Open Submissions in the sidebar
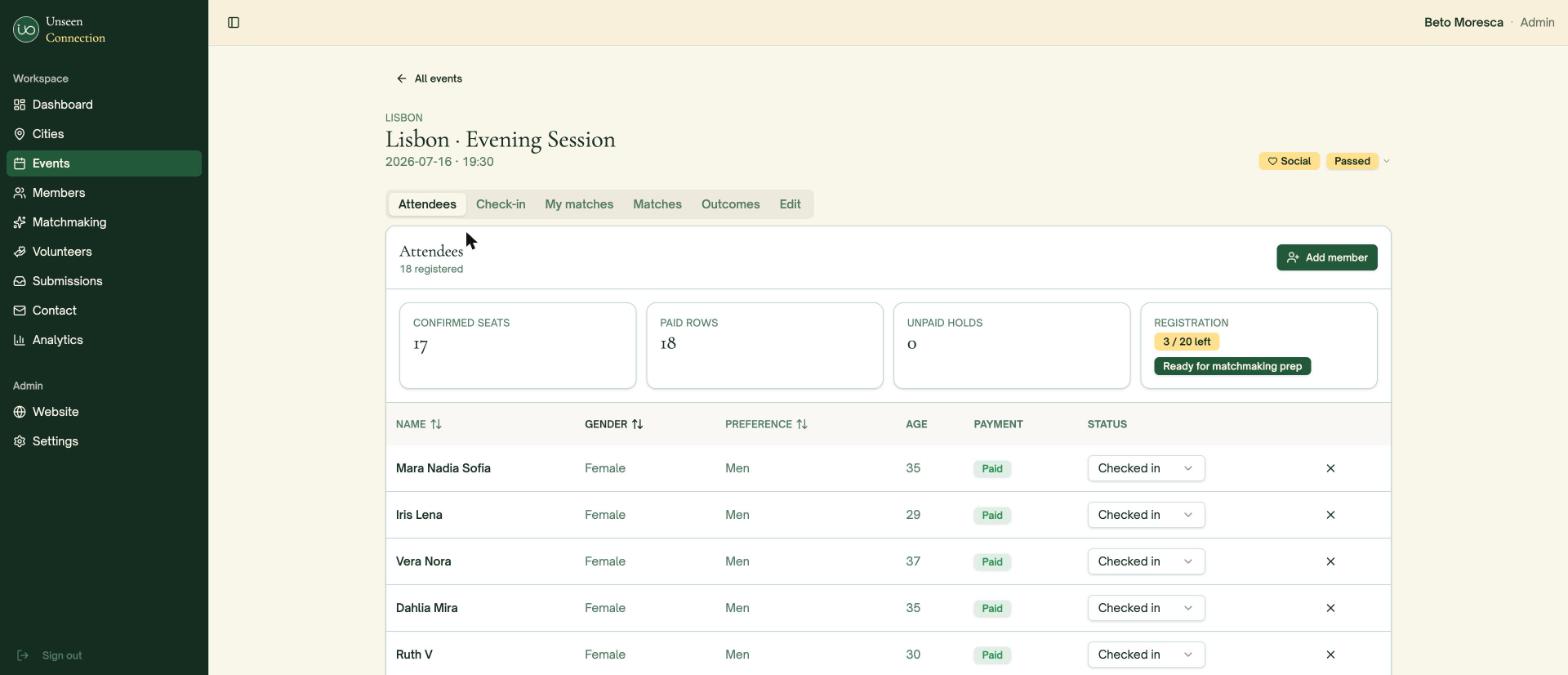 tap(104, 281)
